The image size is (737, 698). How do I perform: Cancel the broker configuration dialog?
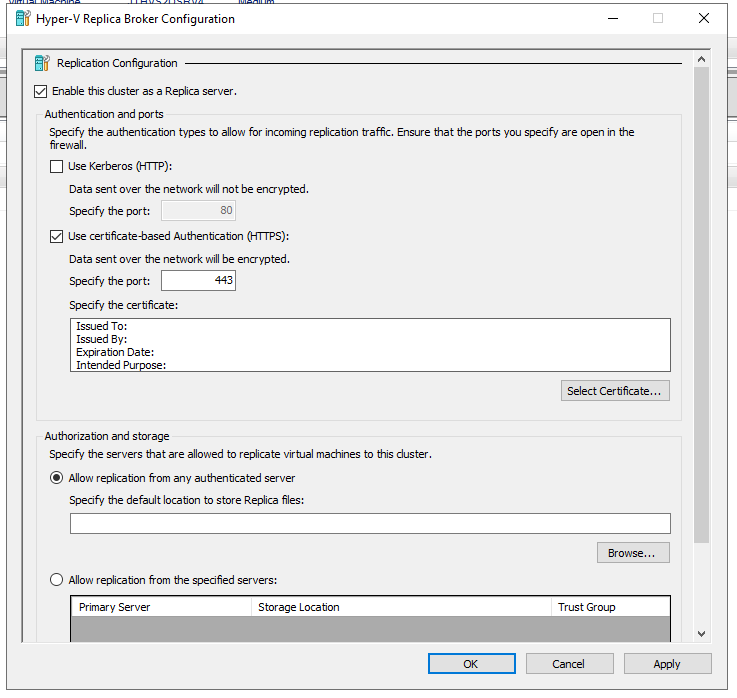click(x=569, y=664)
